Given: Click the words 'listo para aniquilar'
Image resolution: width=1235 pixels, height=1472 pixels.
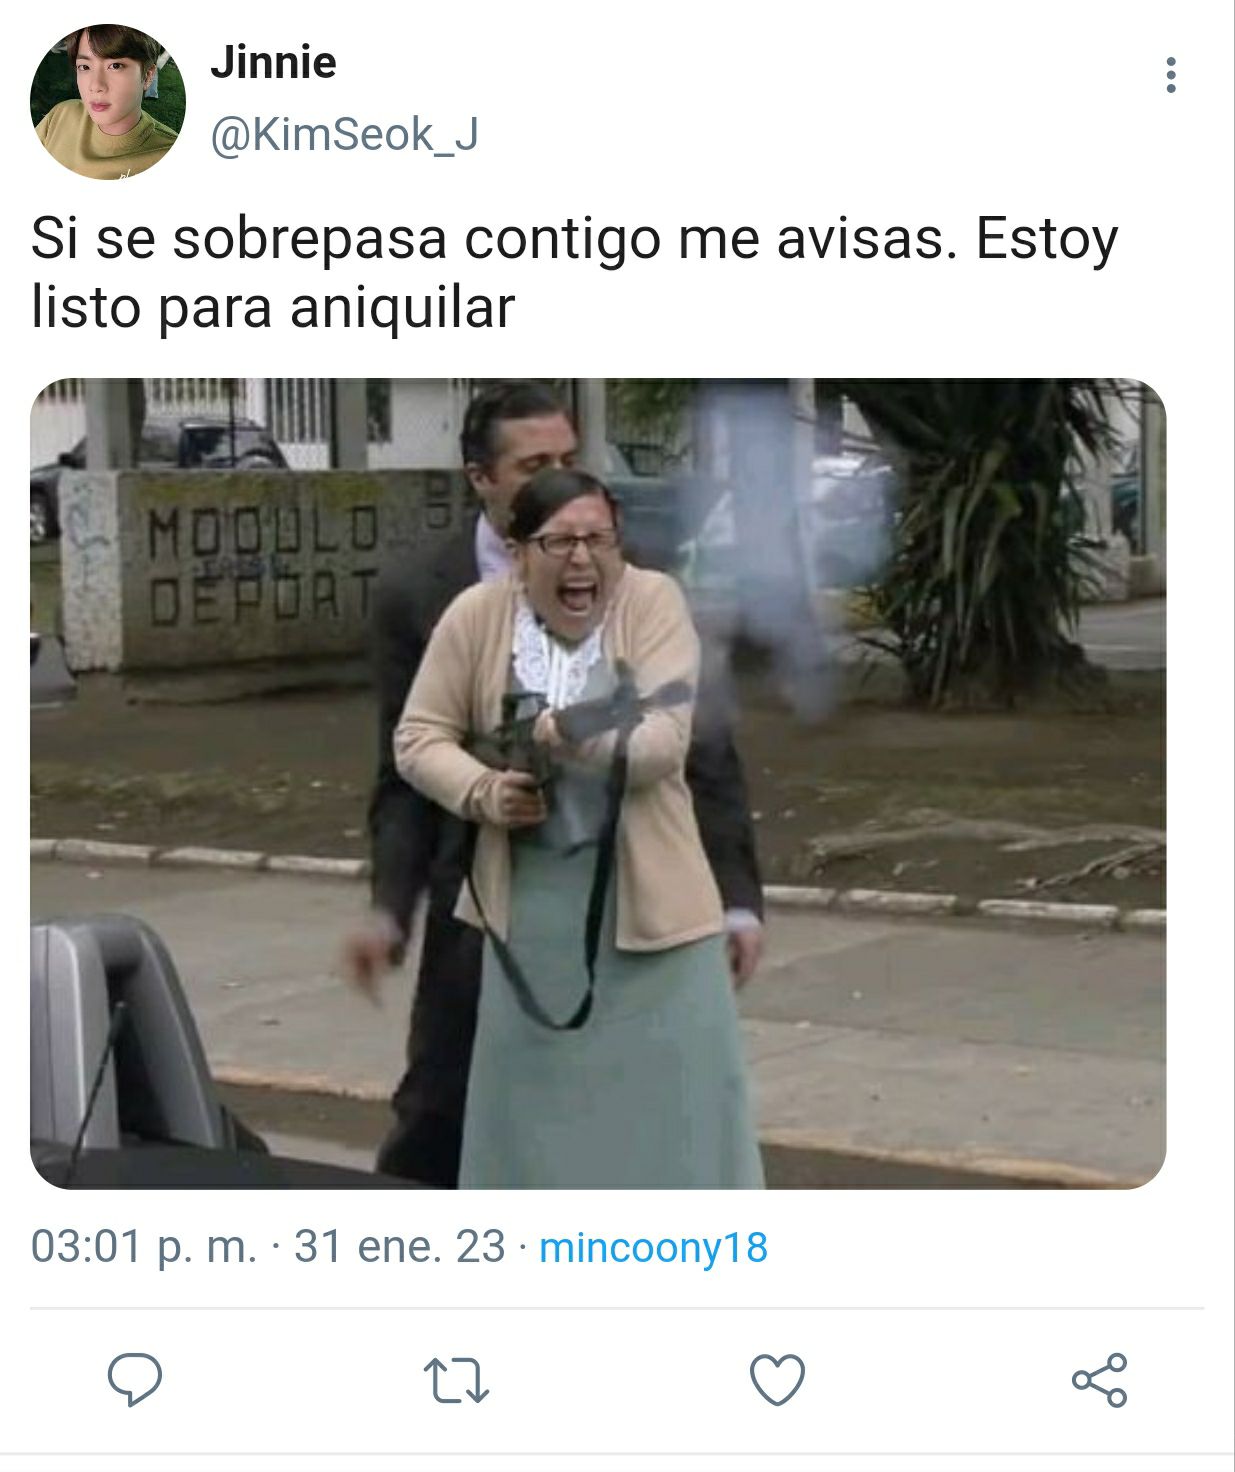Looking at the screenshot, I should click(273, 306).
